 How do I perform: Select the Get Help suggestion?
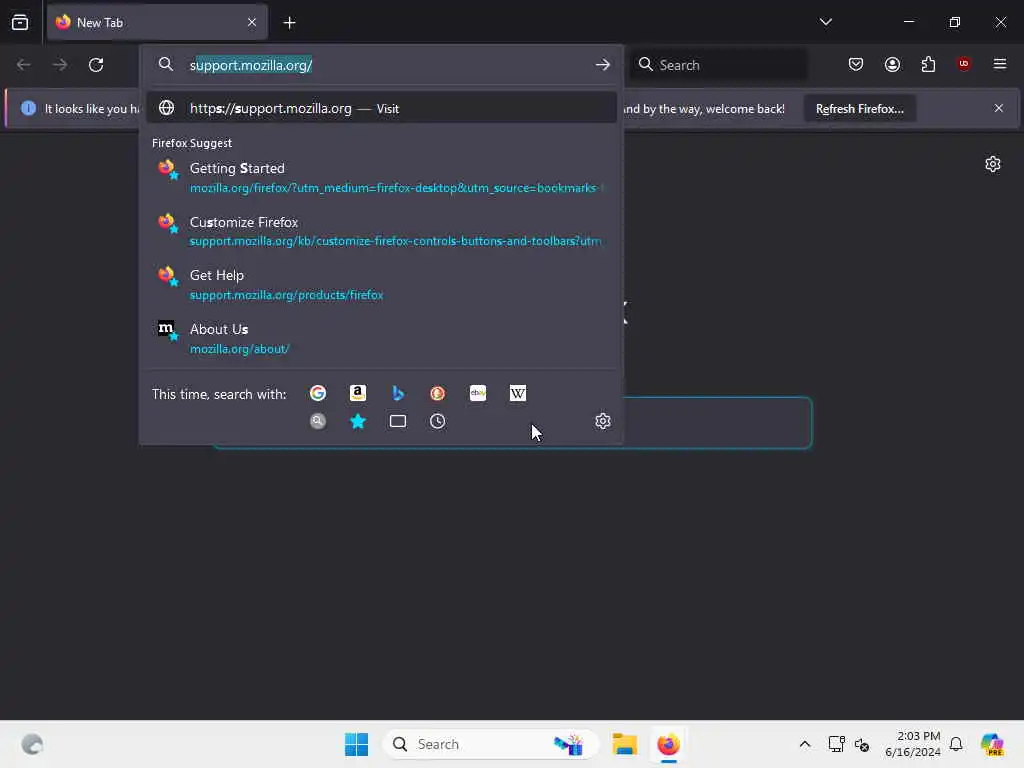pyautogui.click(x=381, y=285)
